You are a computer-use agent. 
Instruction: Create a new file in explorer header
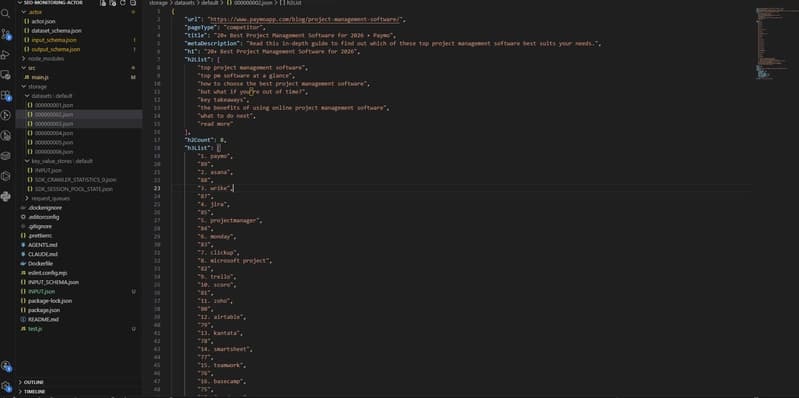pyautogui.click(x=103, y=3)
